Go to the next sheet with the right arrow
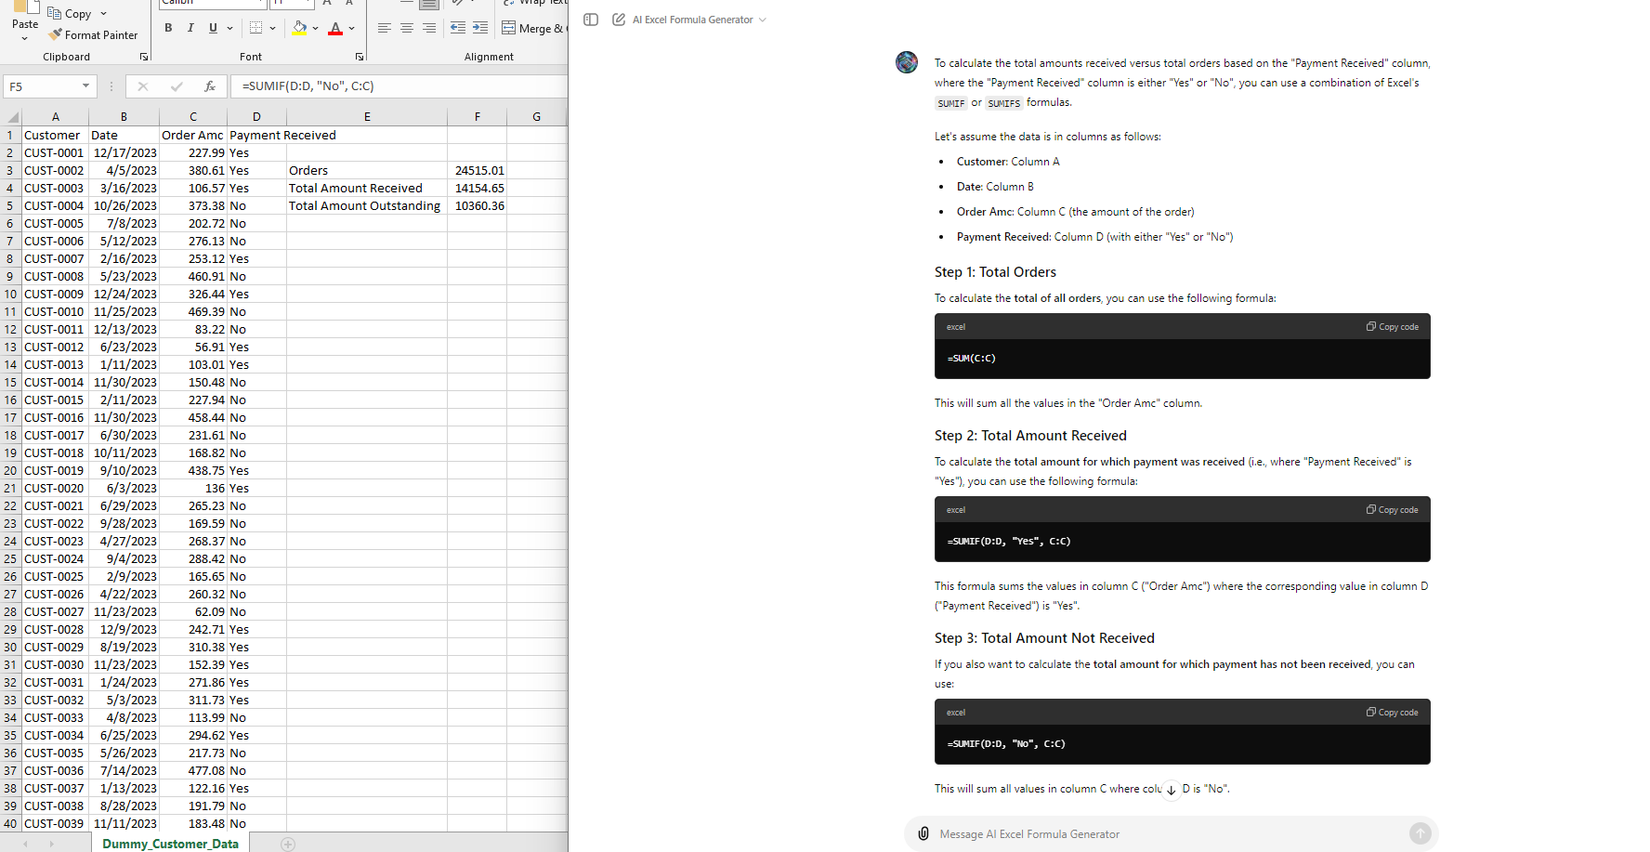Screen dimensions: 1650x852 [52, 844]
